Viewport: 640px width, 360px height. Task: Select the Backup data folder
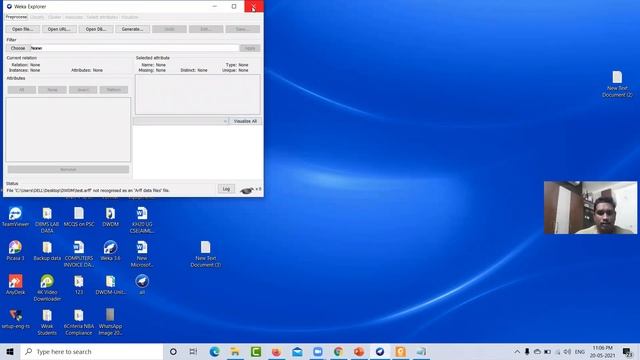47,251
